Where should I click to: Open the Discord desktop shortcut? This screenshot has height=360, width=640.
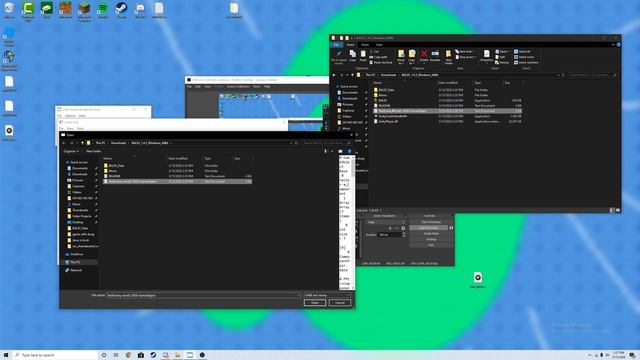140,9
